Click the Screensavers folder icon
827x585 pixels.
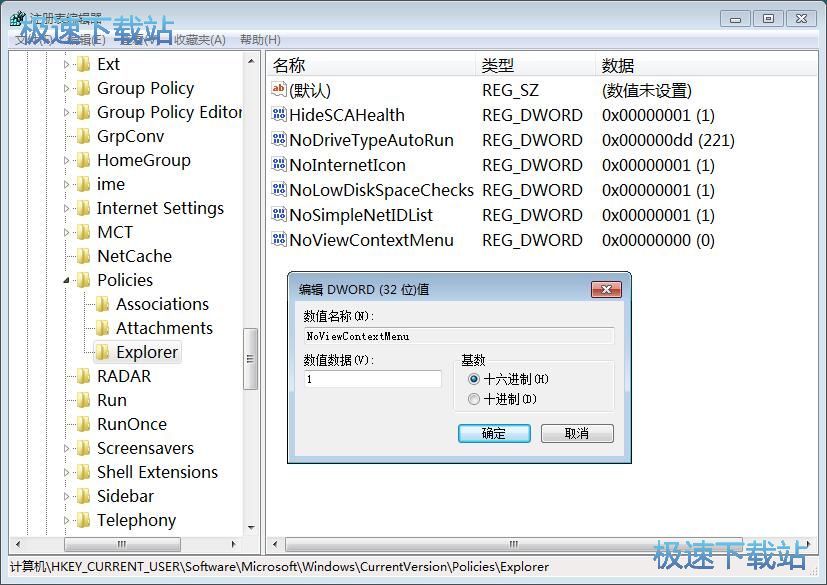point(83,448)
